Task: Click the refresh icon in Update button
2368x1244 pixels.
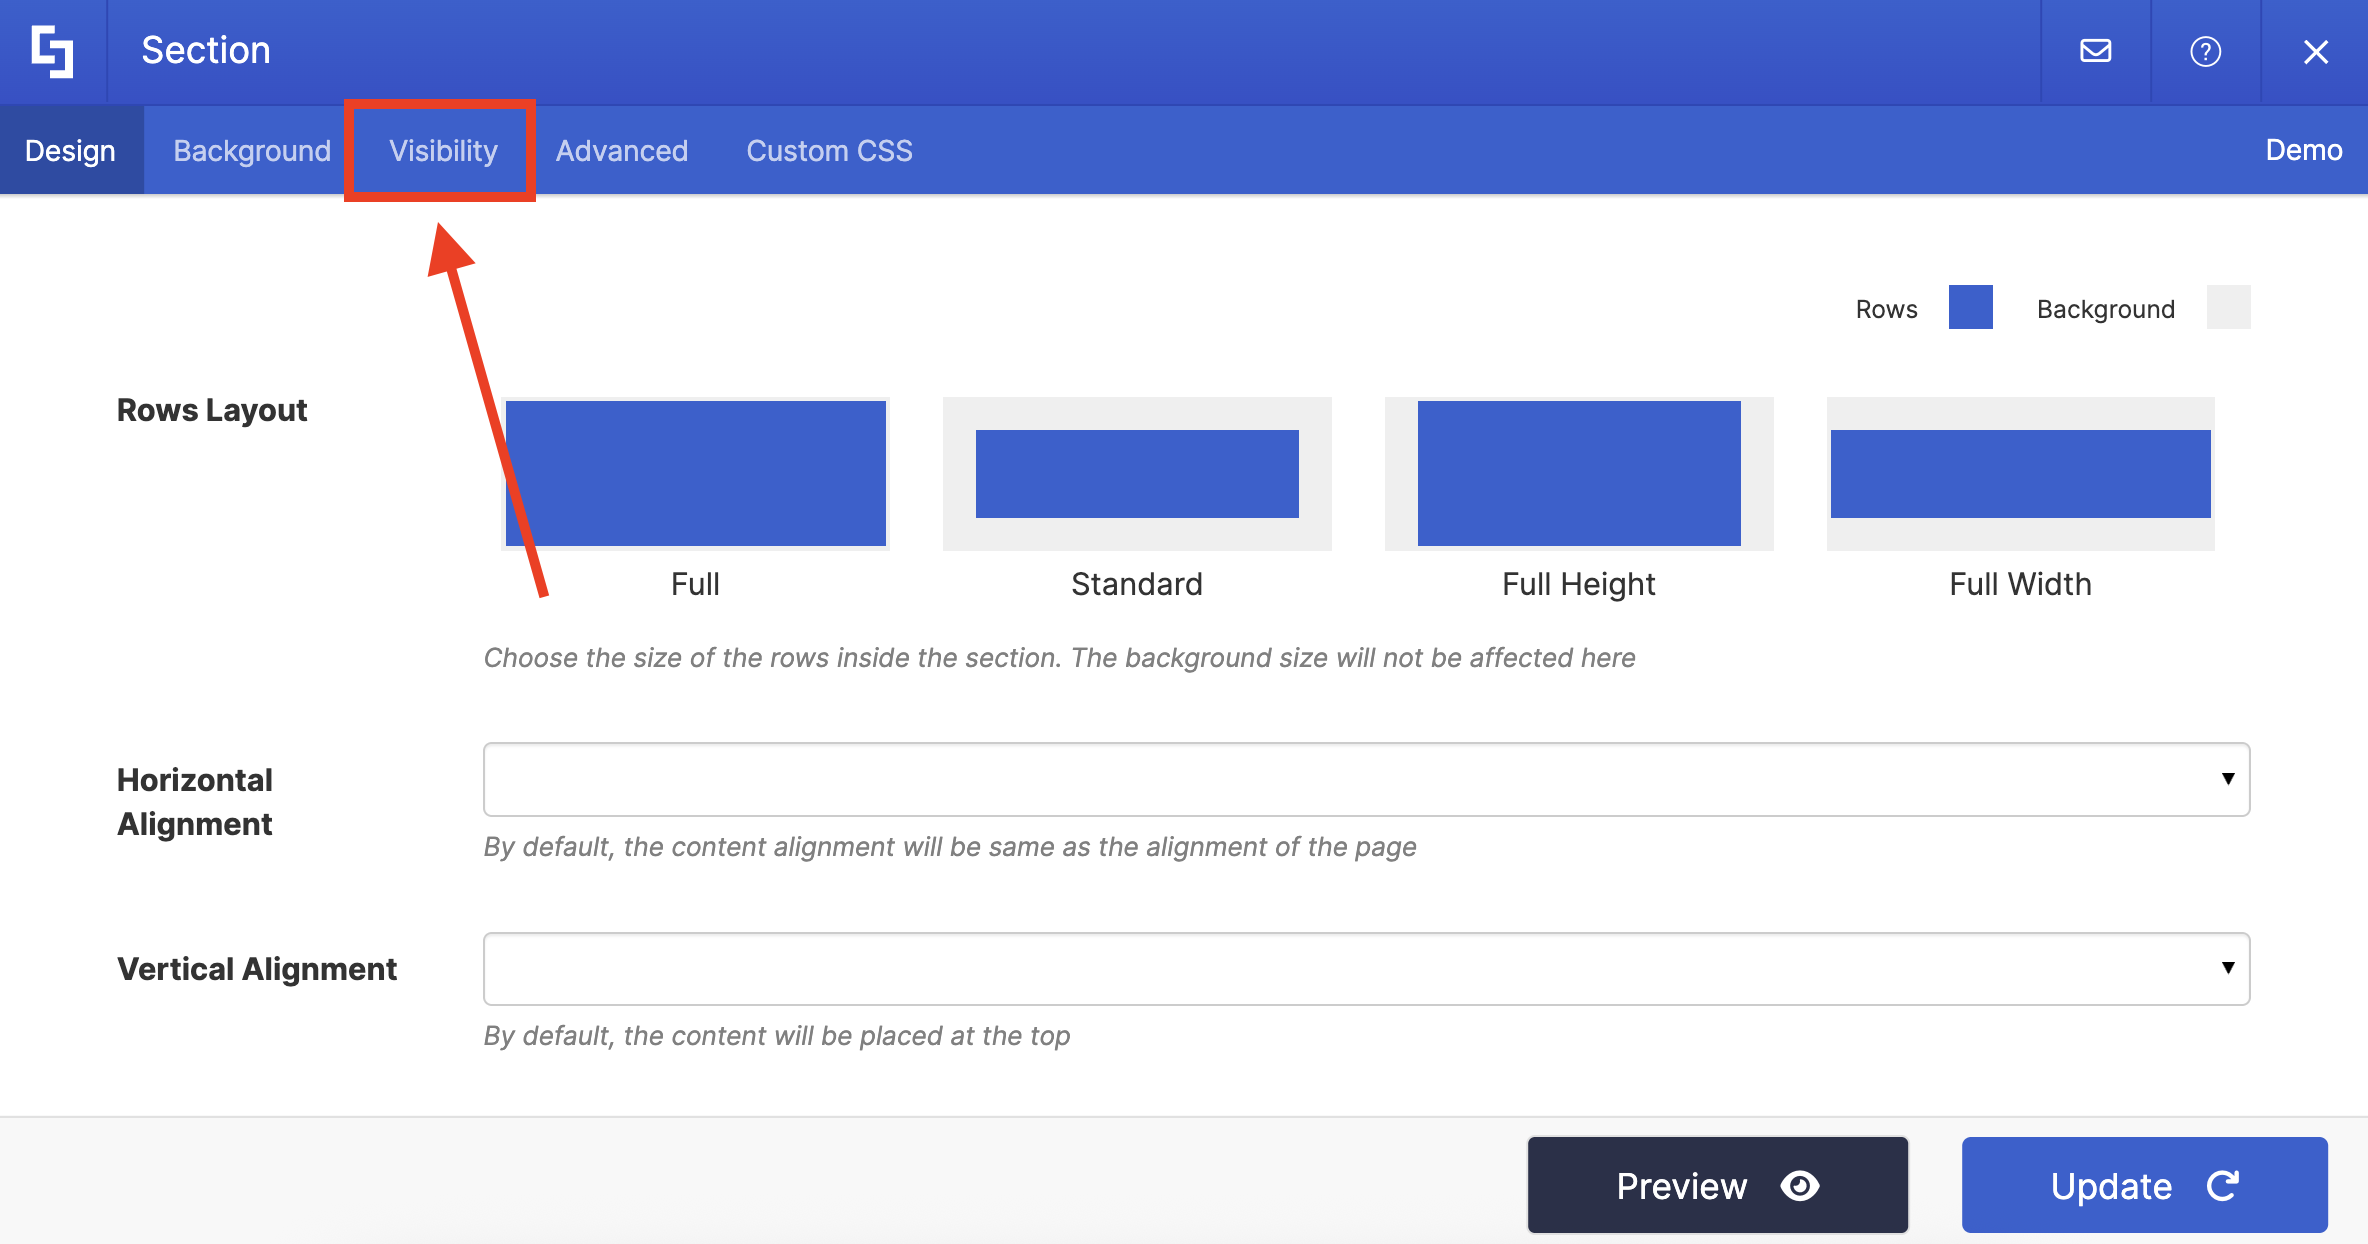Action: click(2222, 1186)
